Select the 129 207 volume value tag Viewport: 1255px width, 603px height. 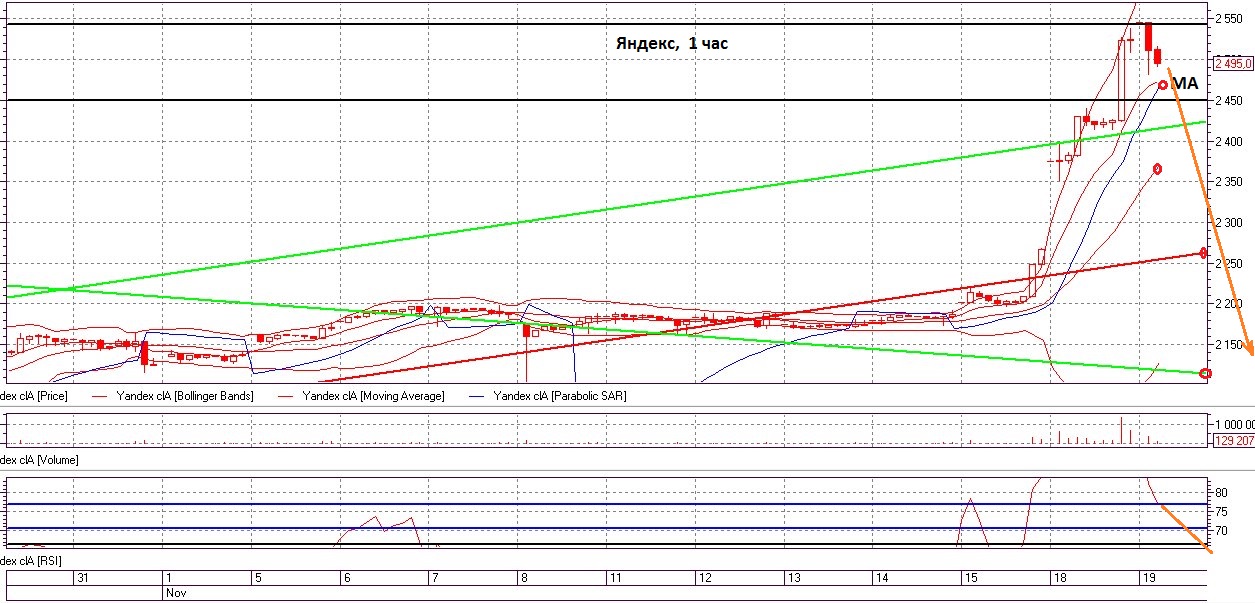1234,440
